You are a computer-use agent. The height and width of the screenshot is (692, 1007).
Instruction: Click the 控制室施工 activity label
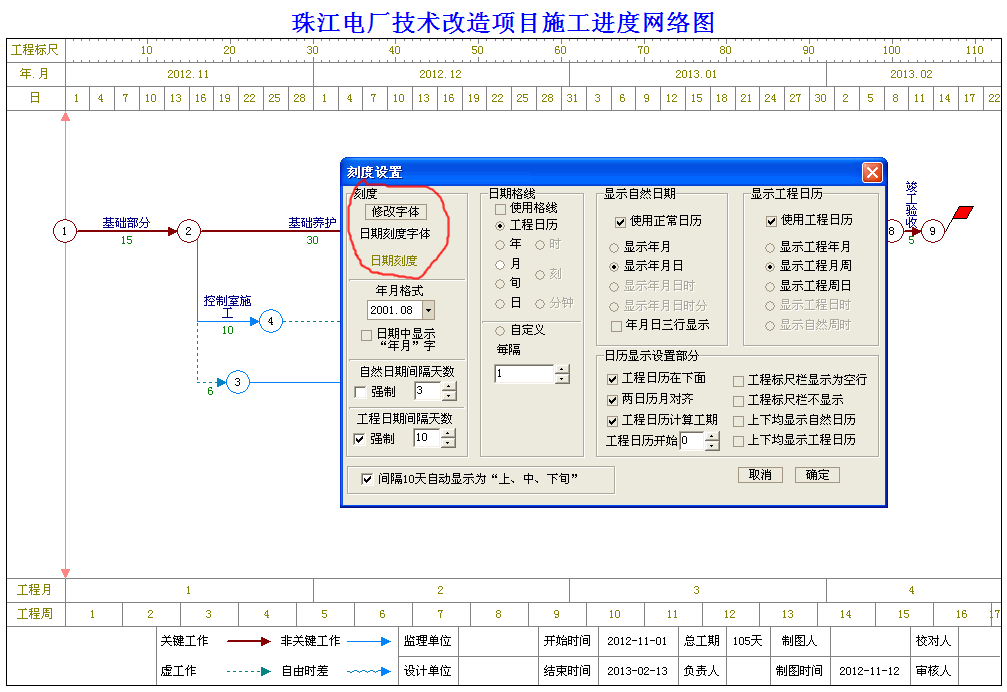[227, 307]
